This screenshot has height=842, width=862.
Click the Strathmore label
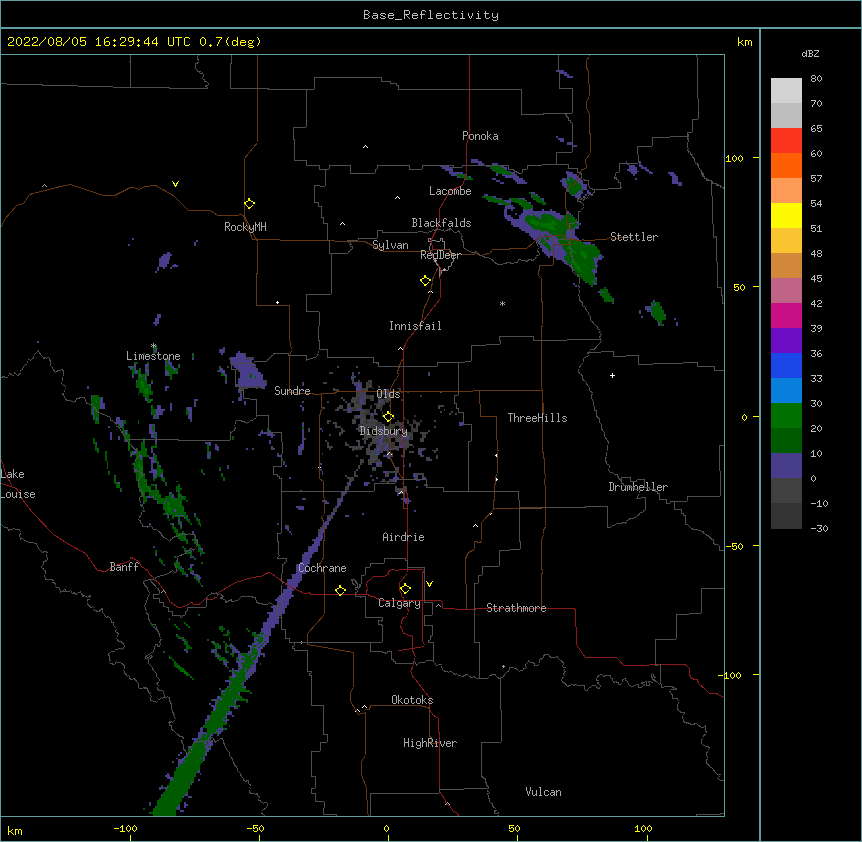[516, 608]
